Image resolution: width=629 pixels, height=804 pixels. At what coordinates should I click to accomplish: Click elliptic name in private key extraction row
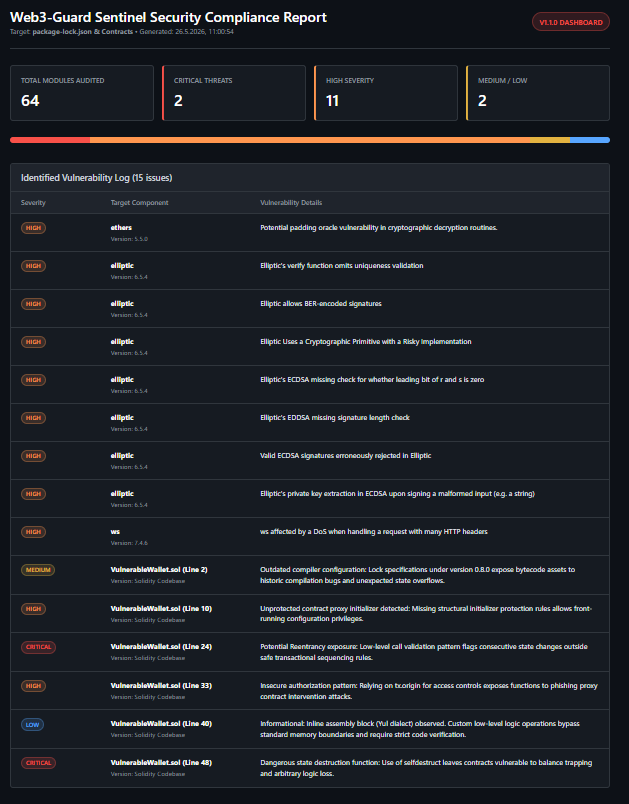(x=122, y=493)
